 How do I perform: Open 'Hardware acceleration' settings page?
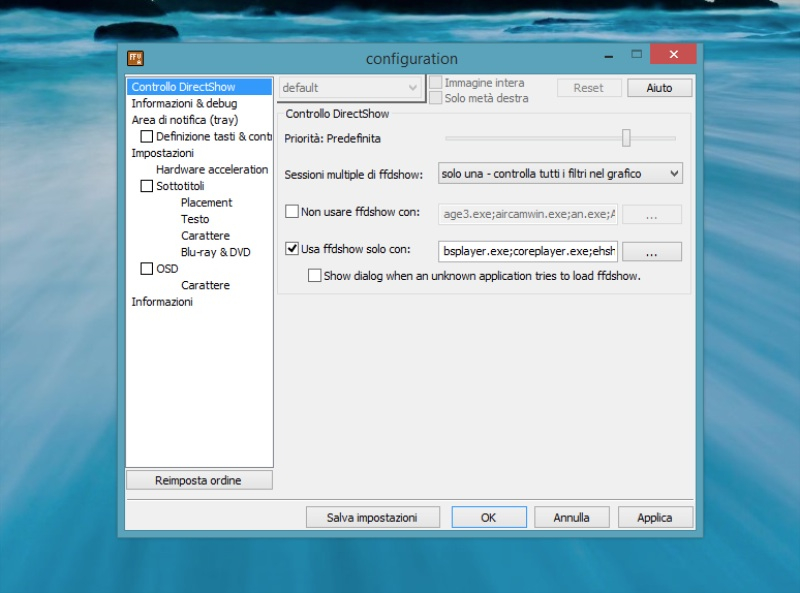click(211, 170)
